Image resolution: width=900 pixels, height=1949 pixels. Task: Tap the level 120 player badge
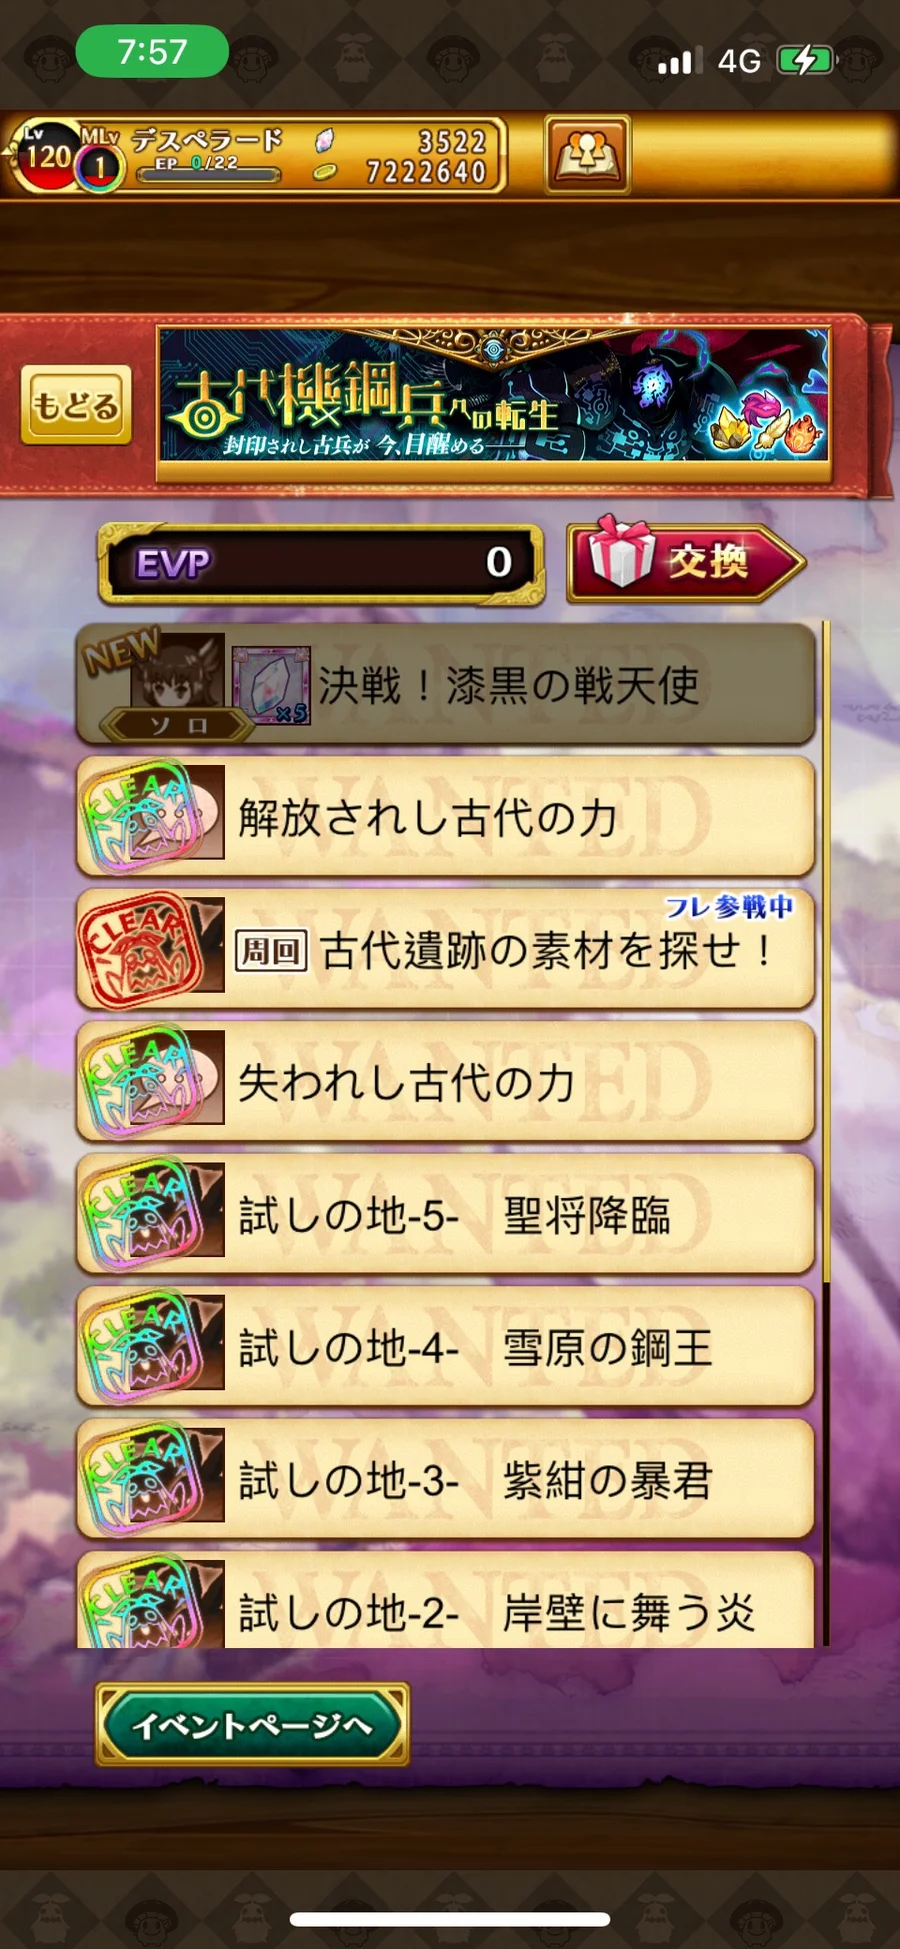48,156
